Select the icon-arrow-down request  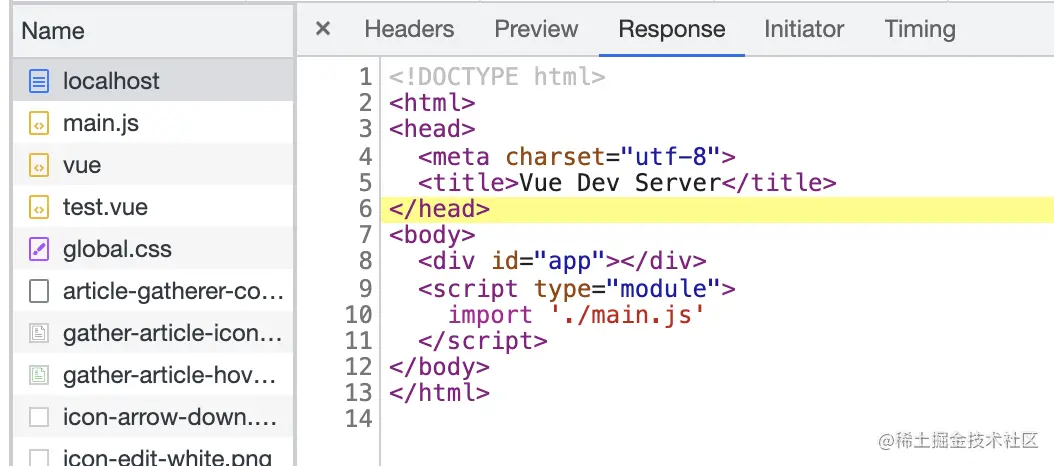coord(153,416)
